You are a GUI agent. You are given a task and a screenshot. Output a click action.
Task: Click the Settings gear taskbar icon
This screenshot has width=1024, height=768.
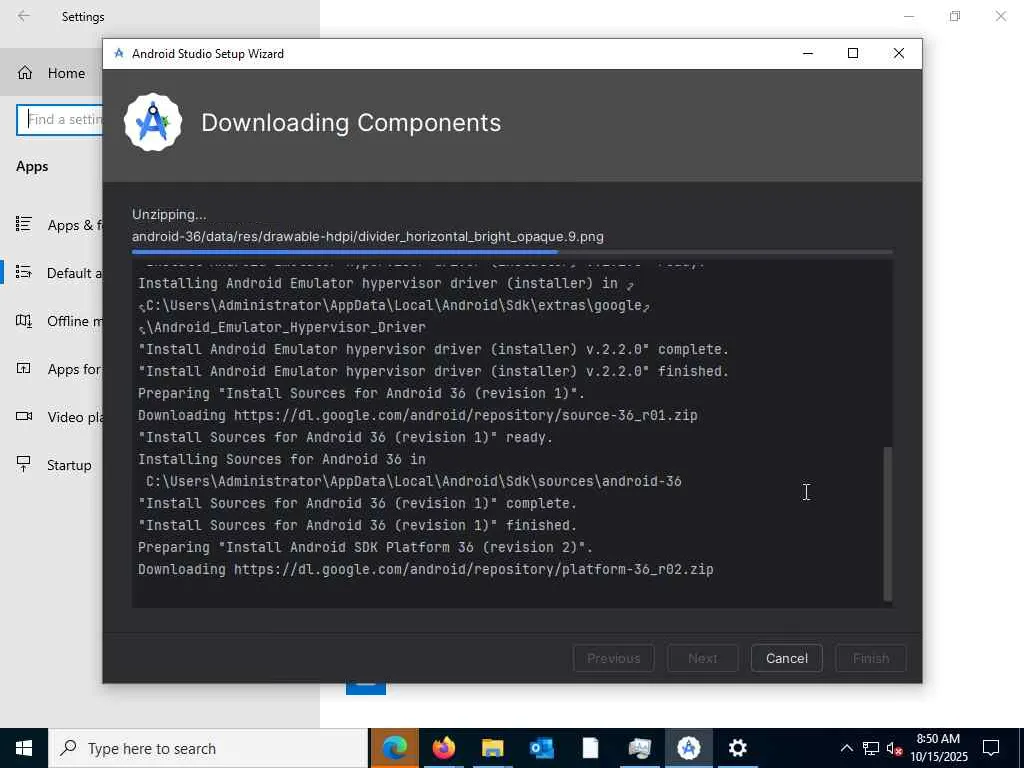coord(737,748)
